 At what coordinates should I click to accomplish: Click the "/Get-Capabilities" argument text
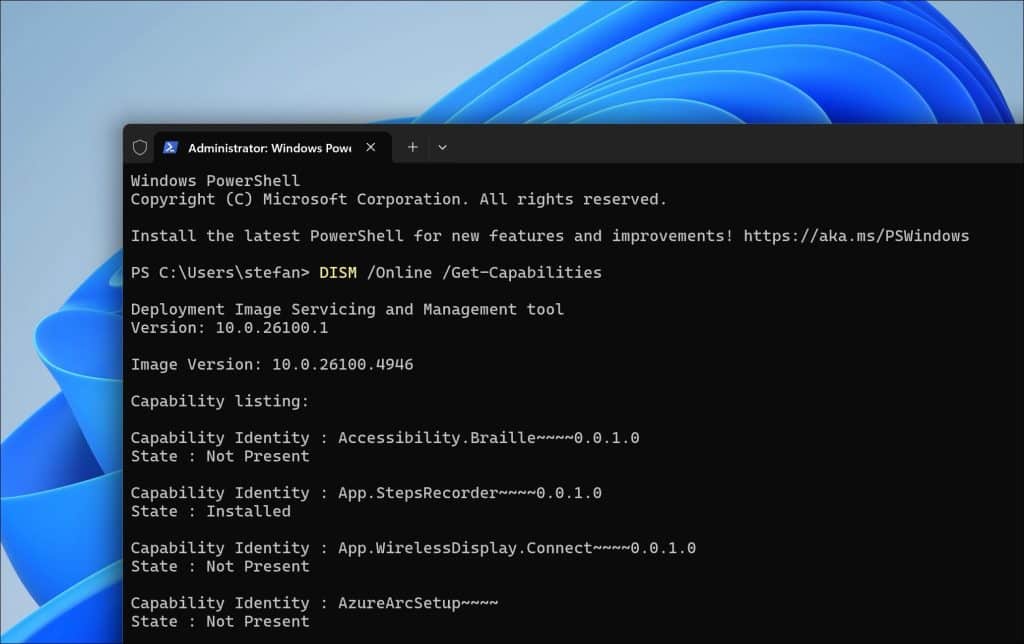coord(522,272)
